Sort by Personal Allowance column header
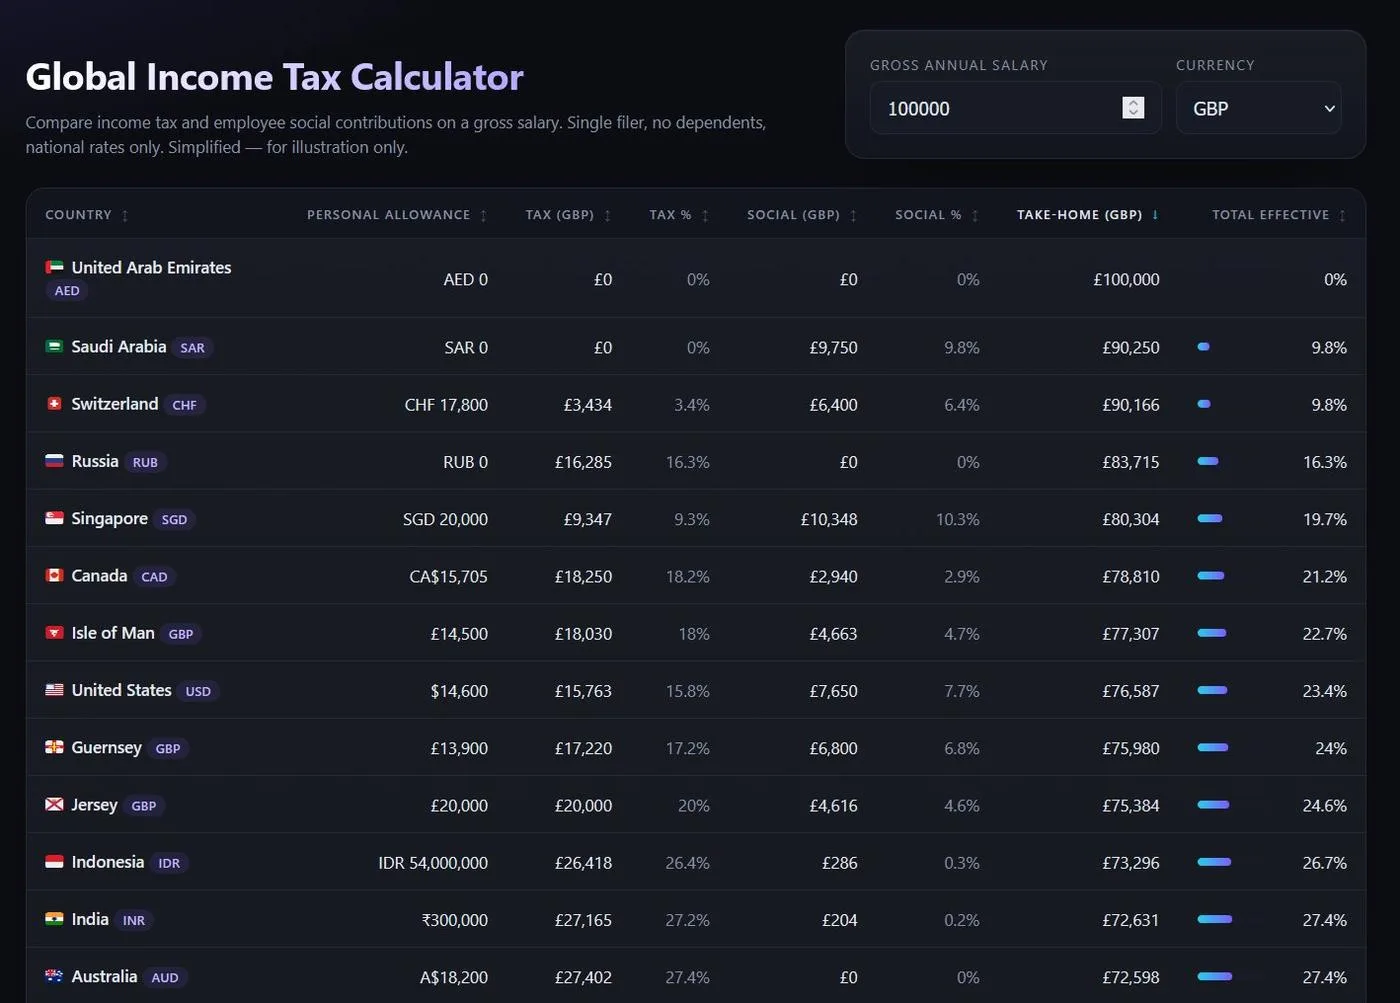This screenshot has height=1003, width=1400. (x=397, y=215)
